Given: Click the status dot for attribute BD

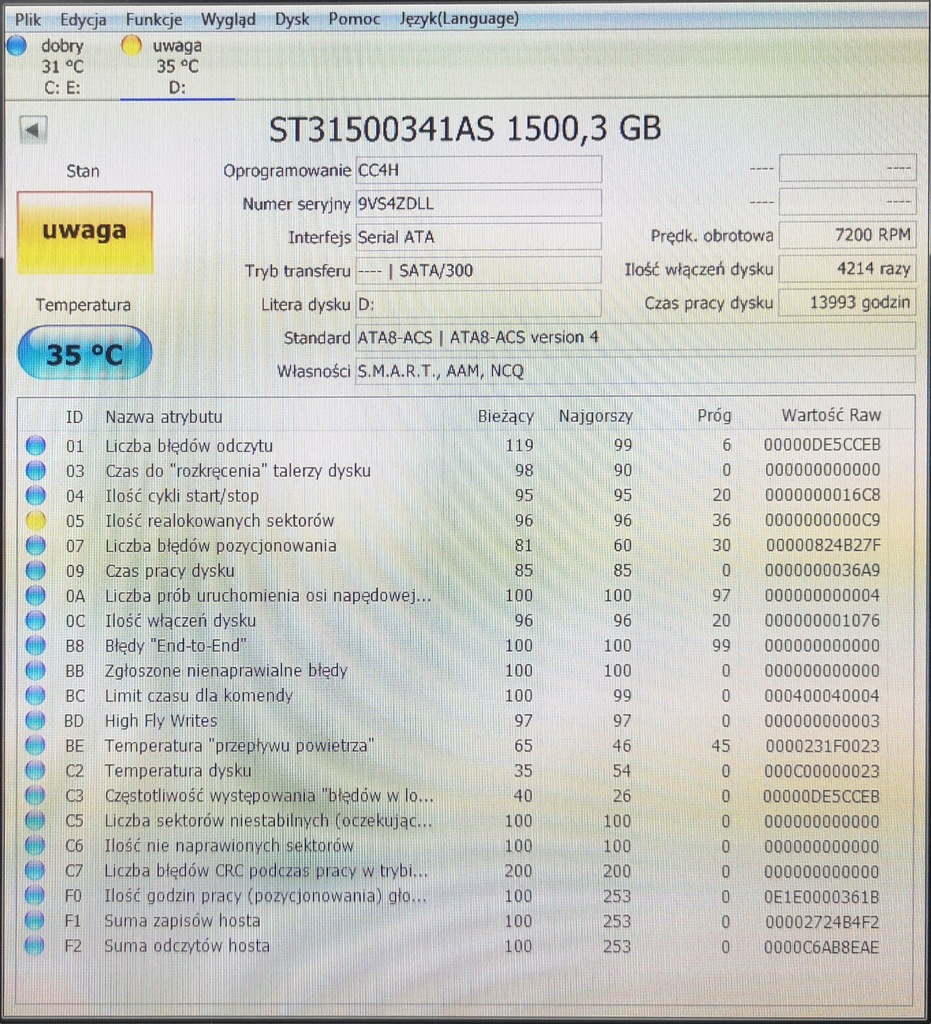Looking at the screenshot, I should tap(36, 720).
